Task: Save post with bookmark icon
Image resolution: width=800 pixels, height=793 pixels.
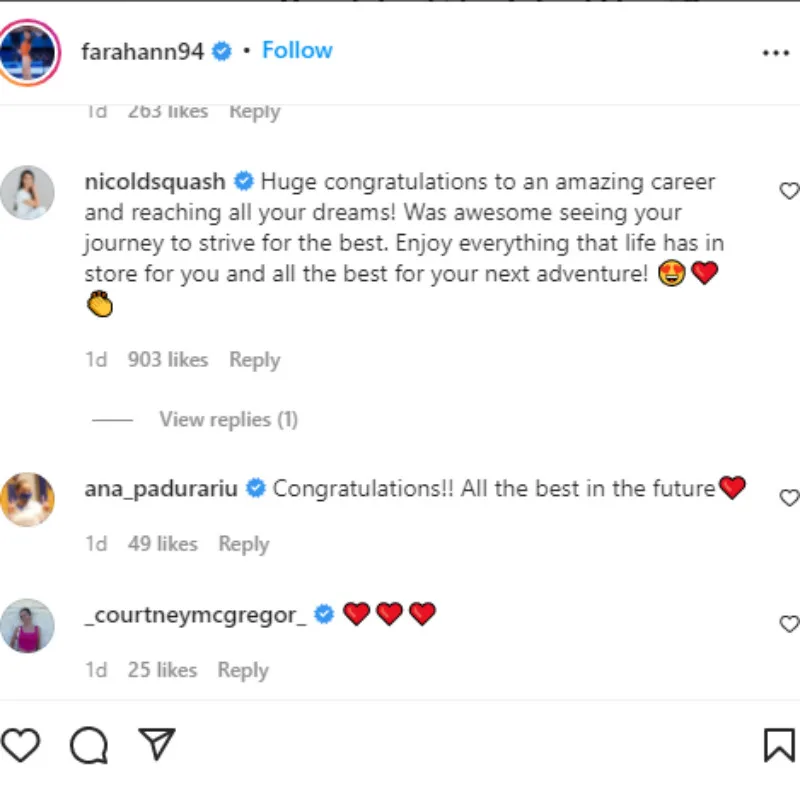Action: click(778, 745)
